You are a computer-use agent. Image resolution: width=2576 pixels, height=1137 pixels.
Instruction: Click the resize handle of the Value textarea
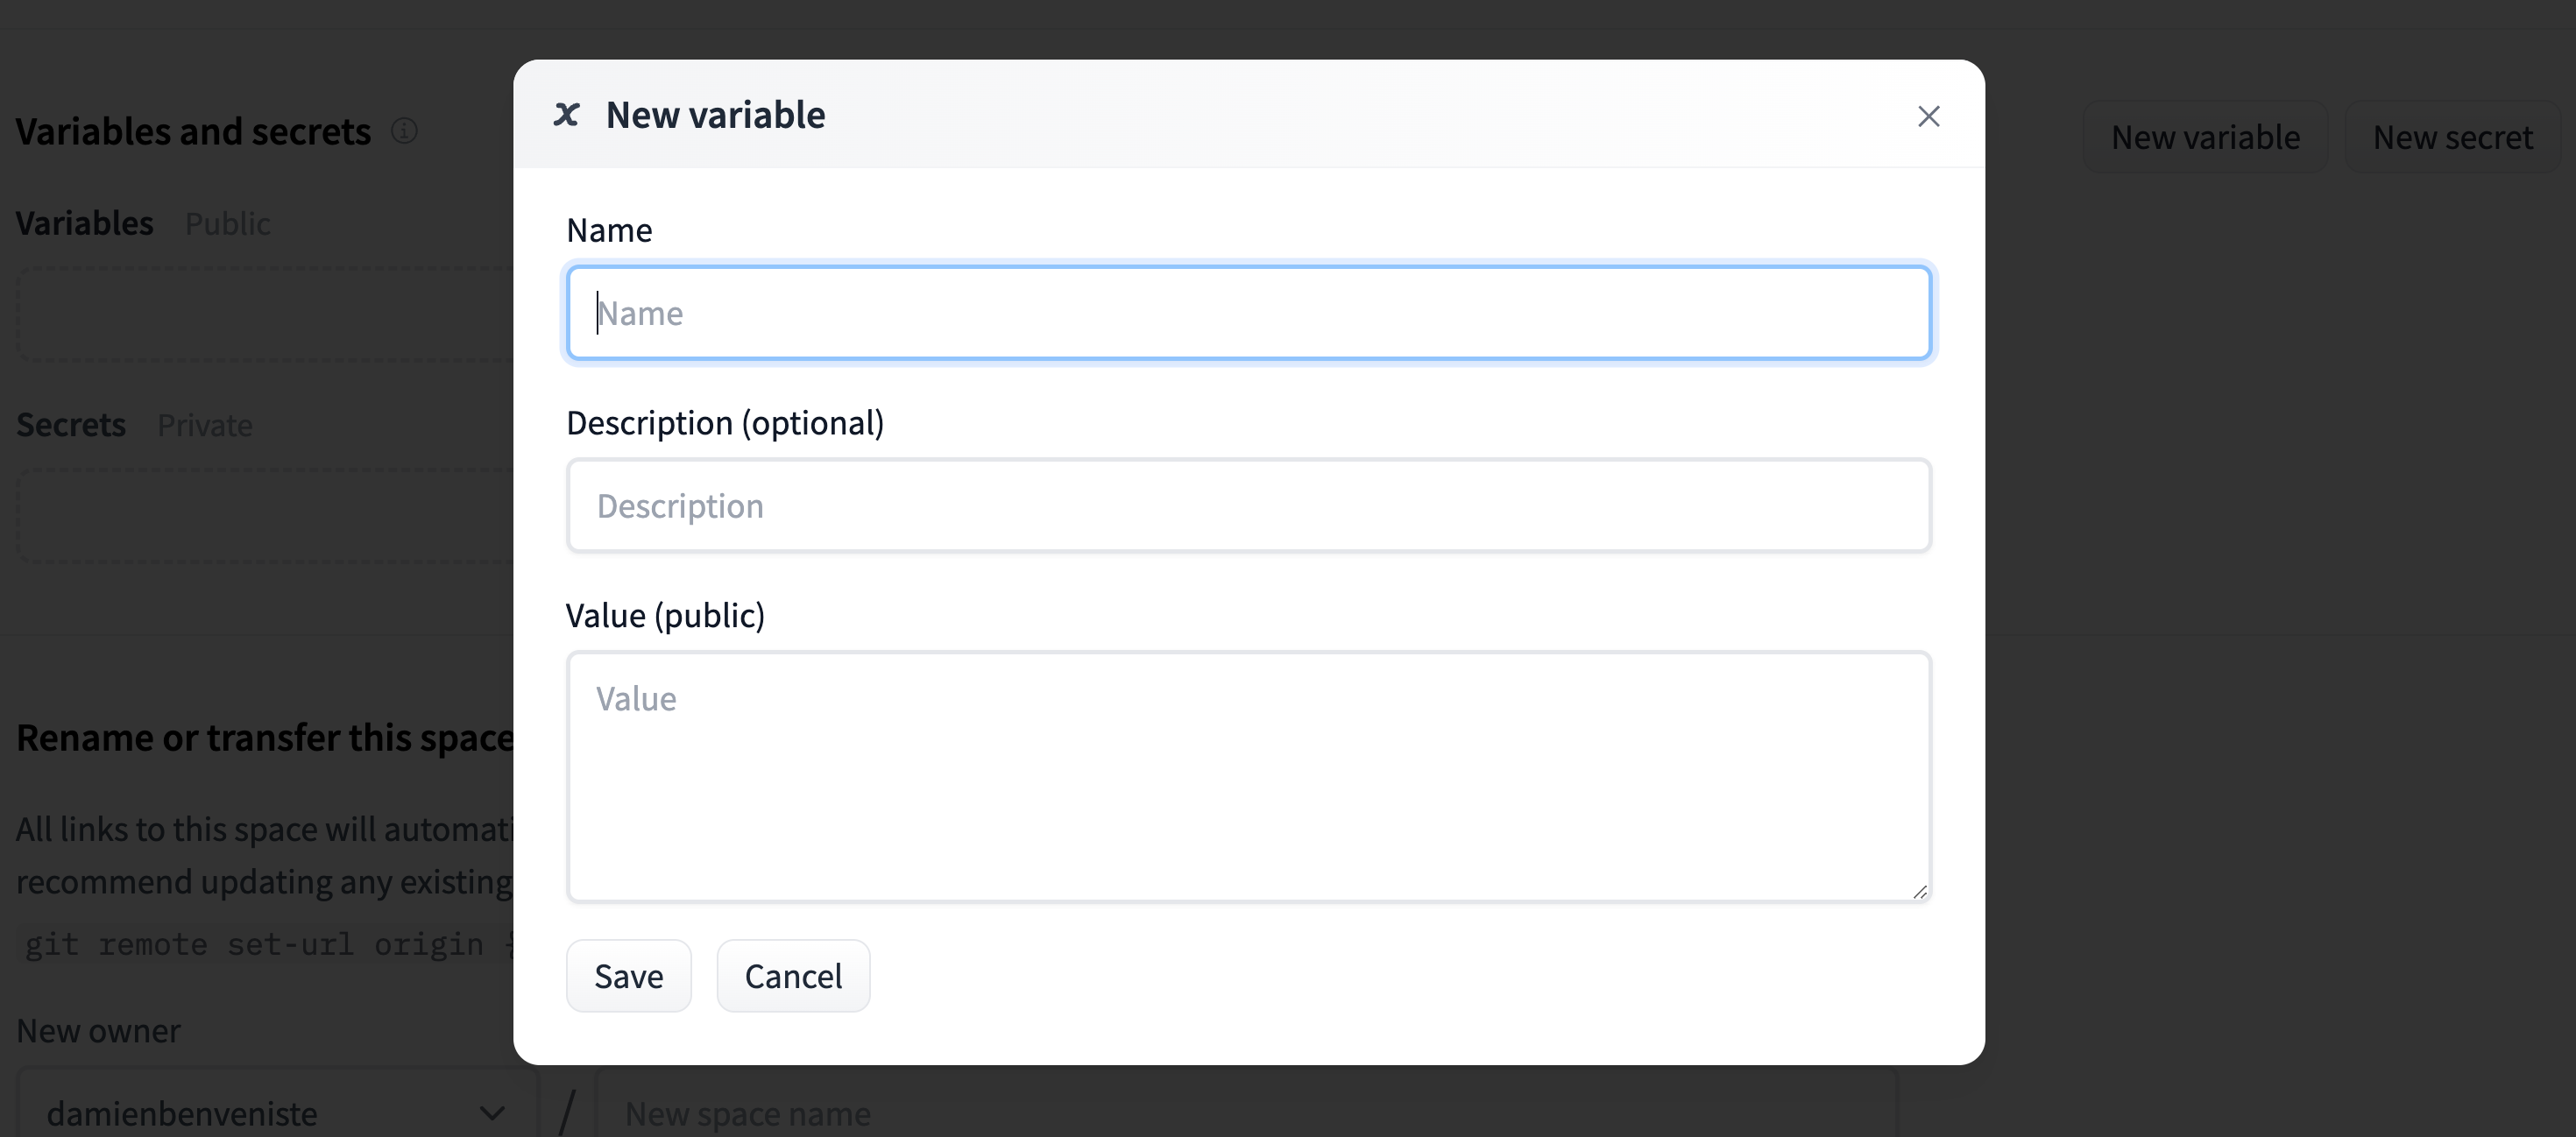coord(1920,891)
